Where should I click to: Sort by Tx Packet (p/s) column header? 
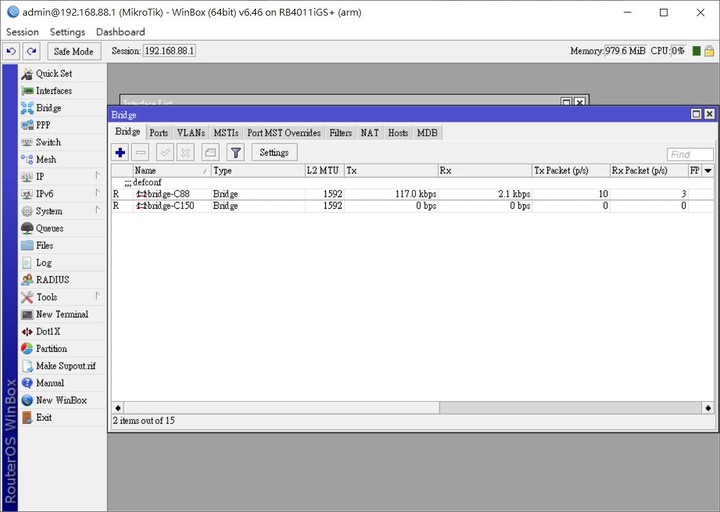(x=571, y=171)
